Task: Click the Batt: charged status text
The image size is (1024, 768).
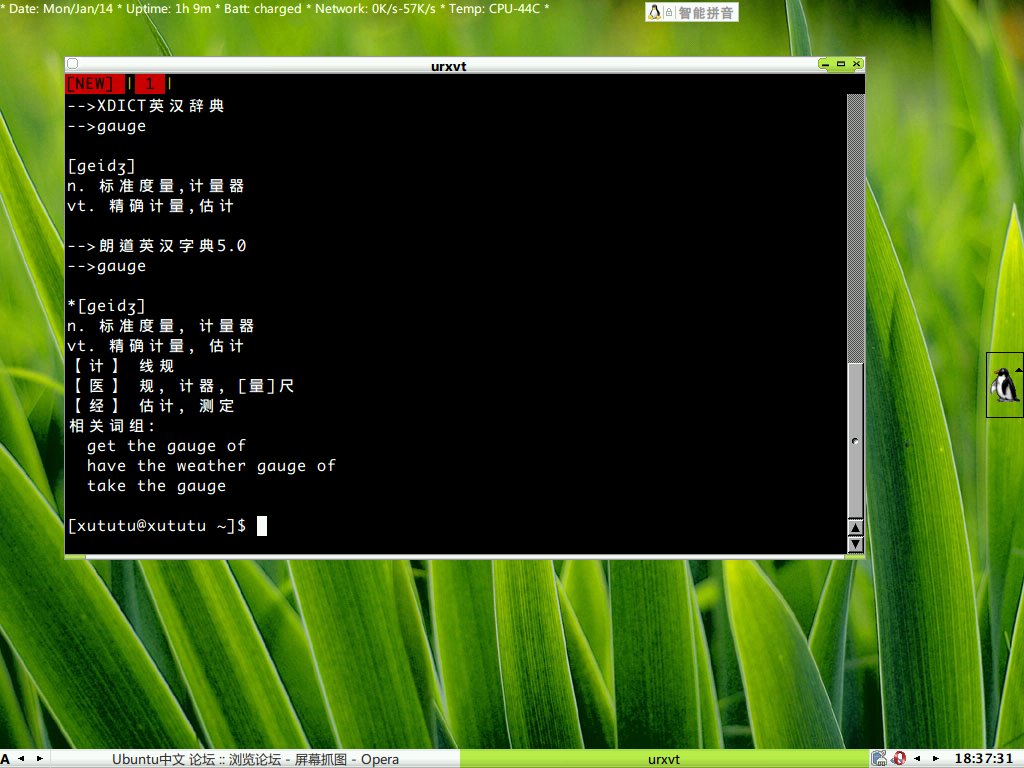Action: point(263,9)
